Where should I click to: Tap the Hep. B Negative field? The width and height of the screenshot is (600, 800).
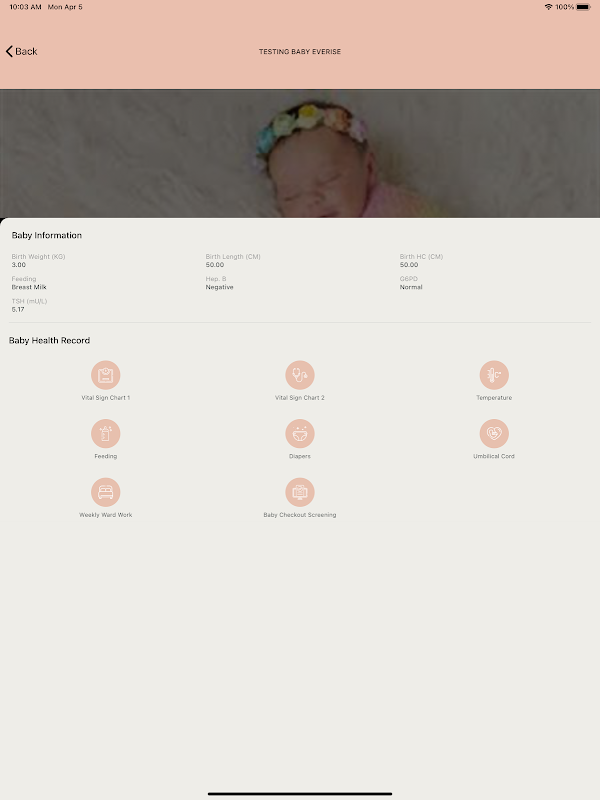coord(219,283)
